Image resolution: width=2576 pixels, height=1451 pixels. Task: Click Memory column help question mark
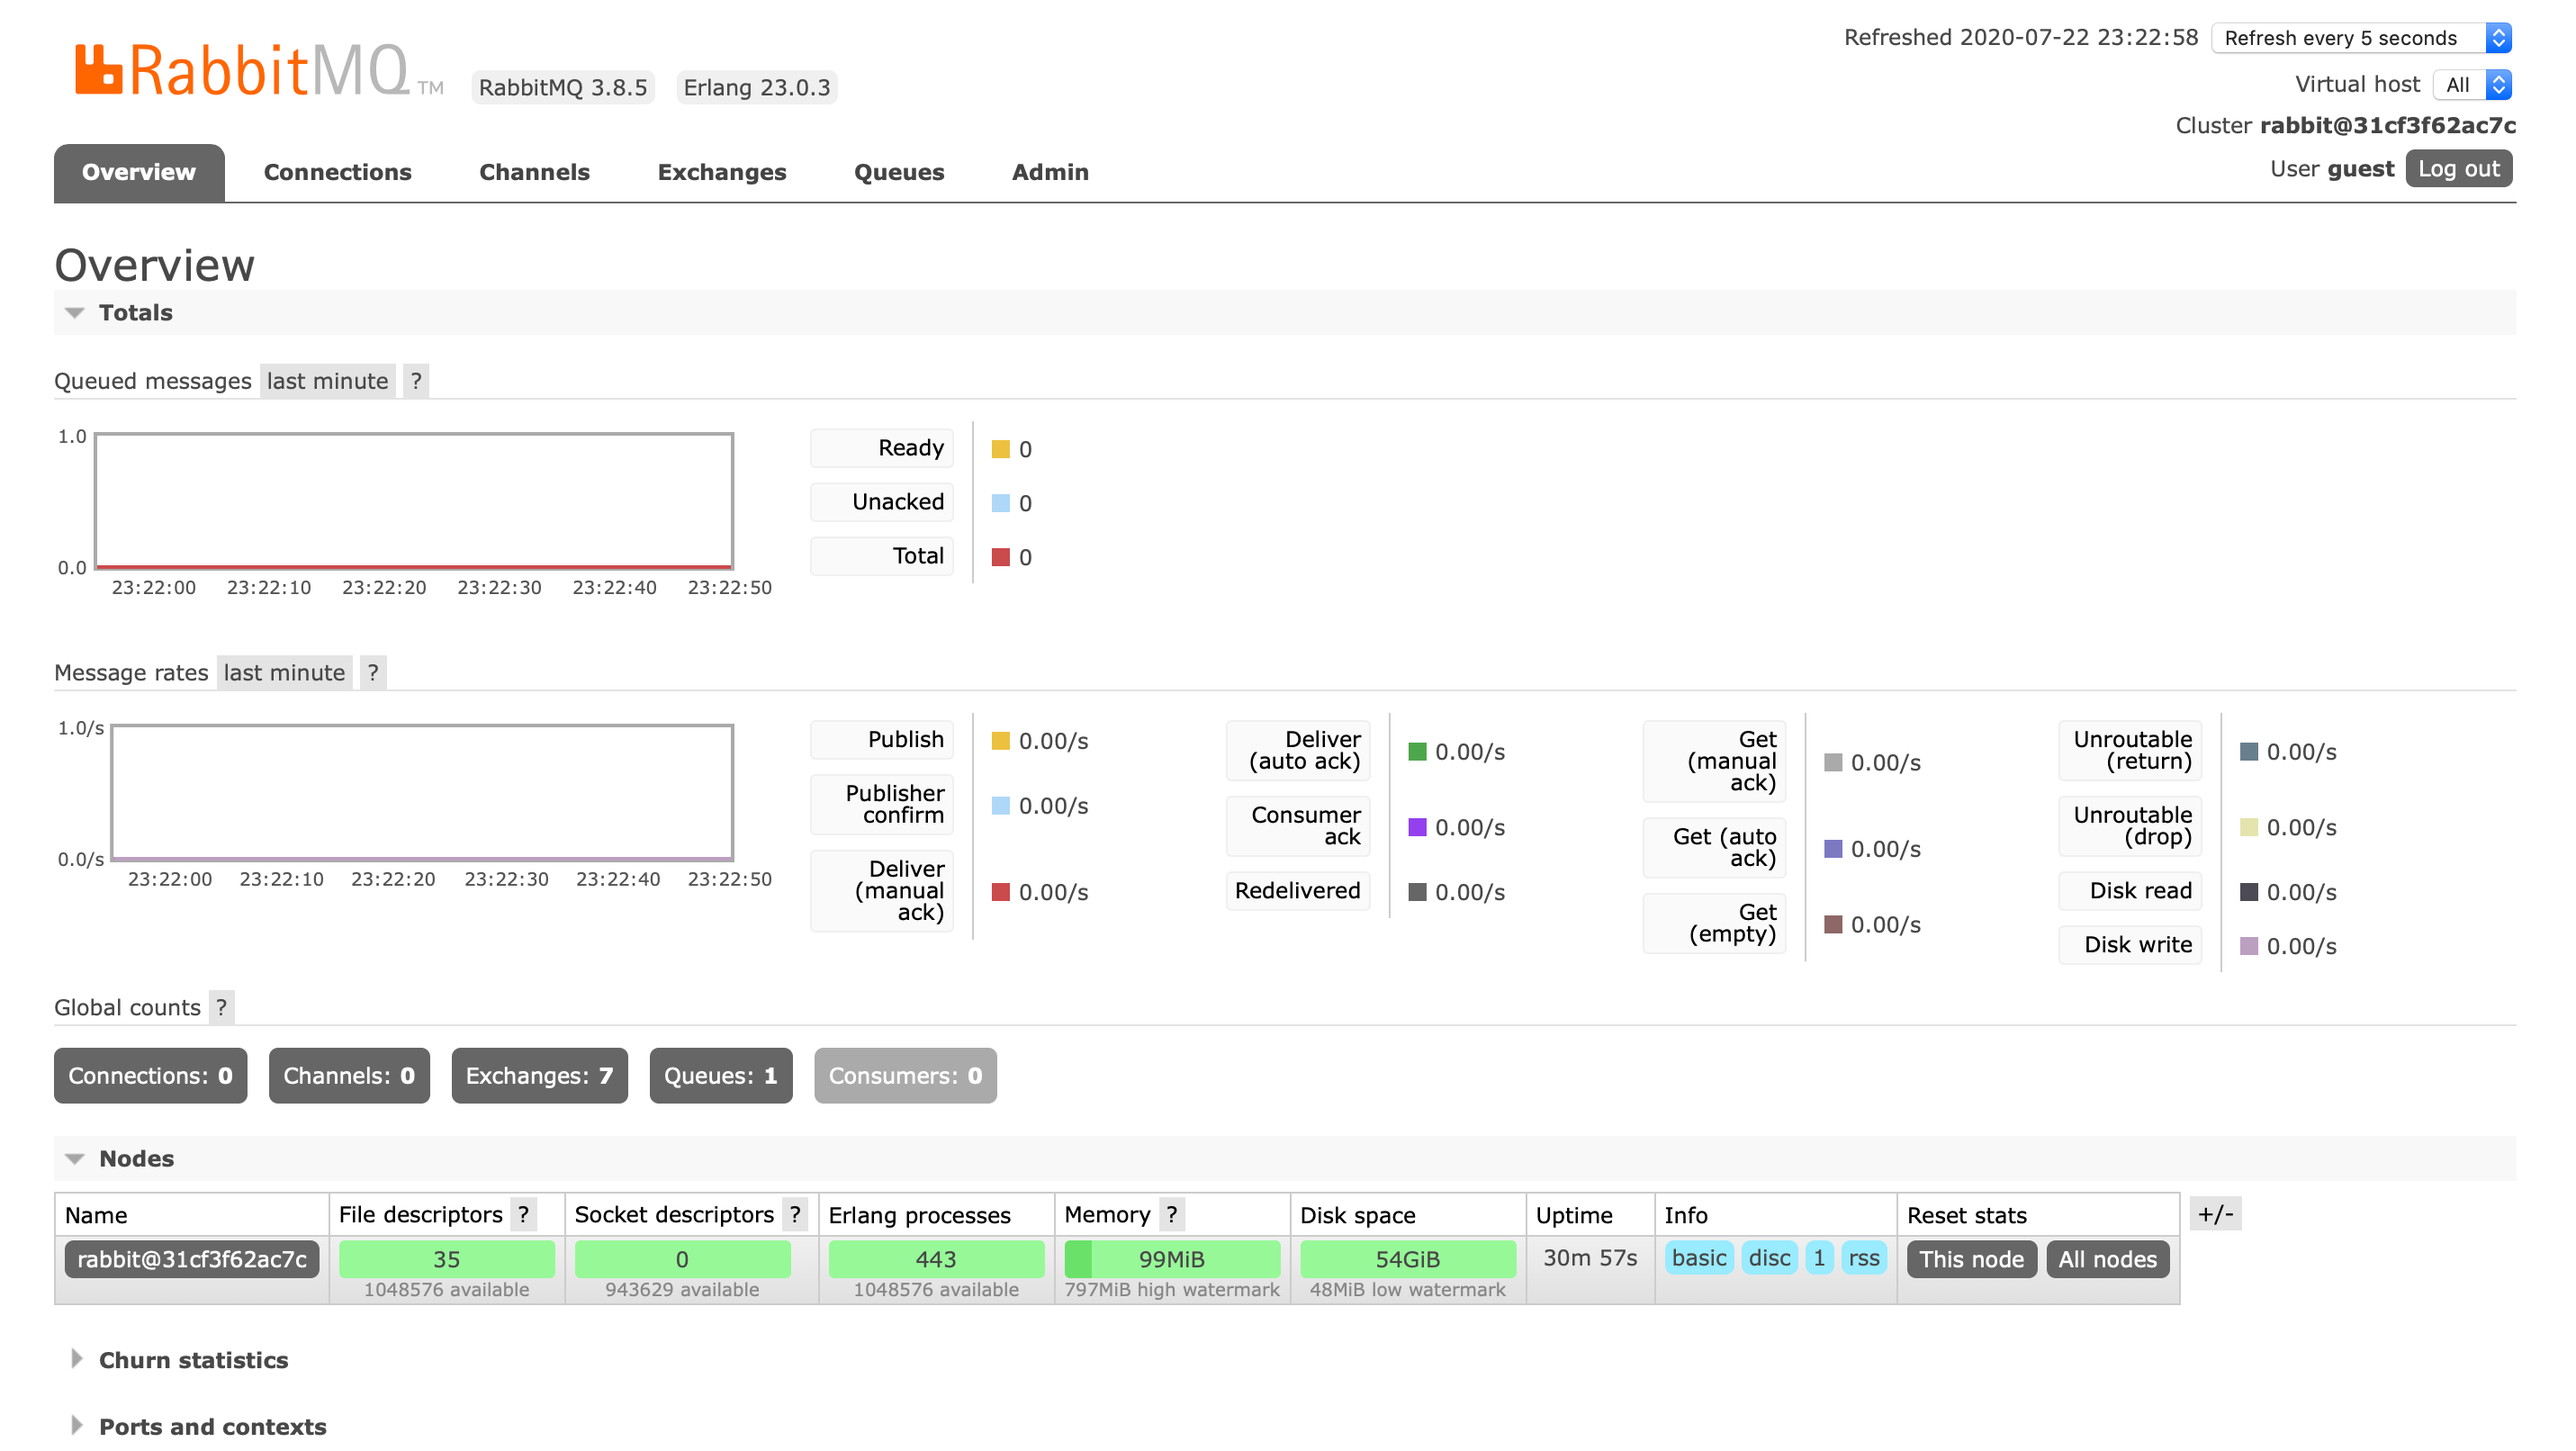[x=1171, y=1215]
